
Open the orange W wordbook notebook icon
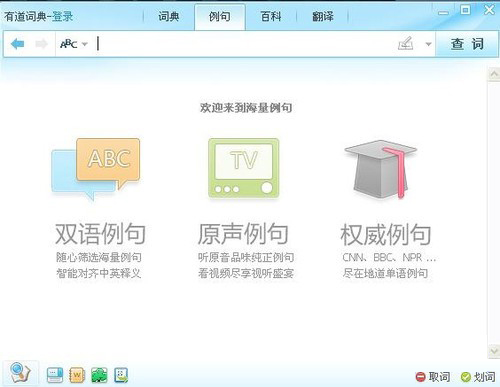pos(77,375)
